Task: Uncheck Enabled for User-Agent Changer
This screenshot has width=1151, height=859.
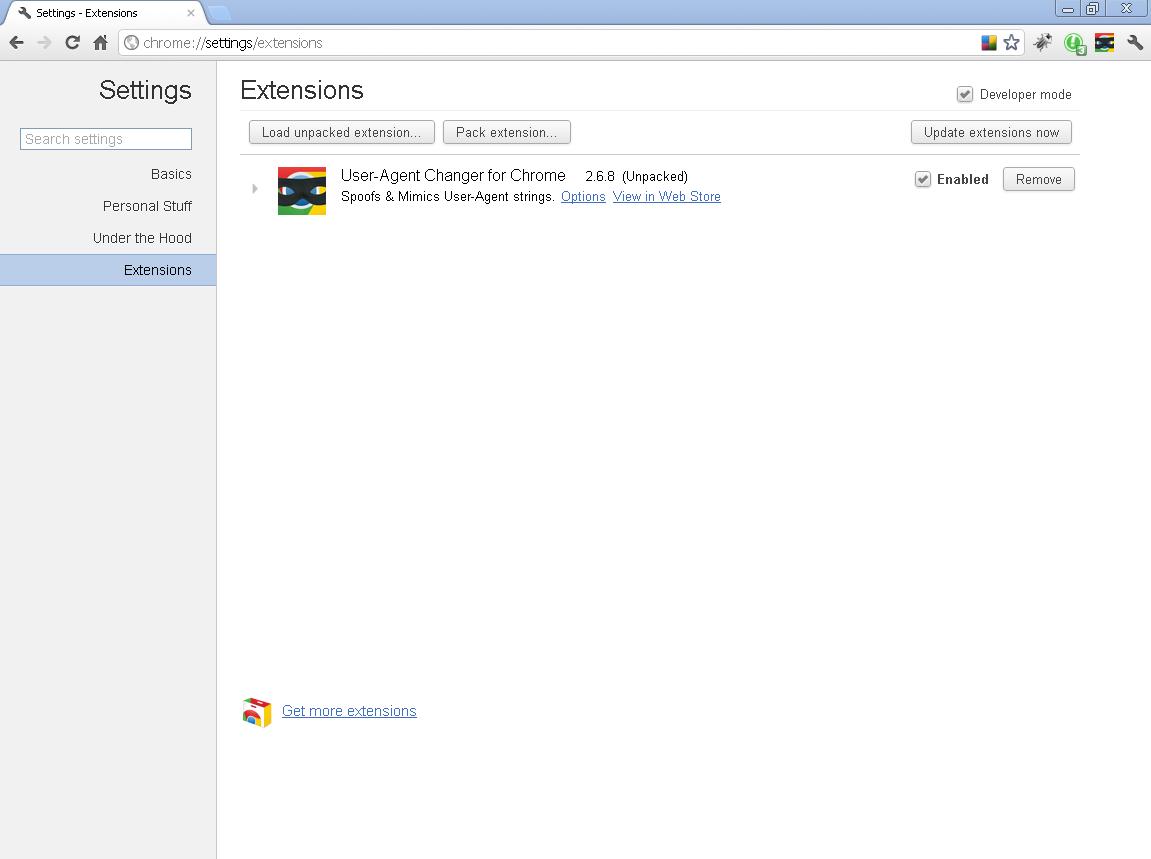Action: tap(923, 179)
